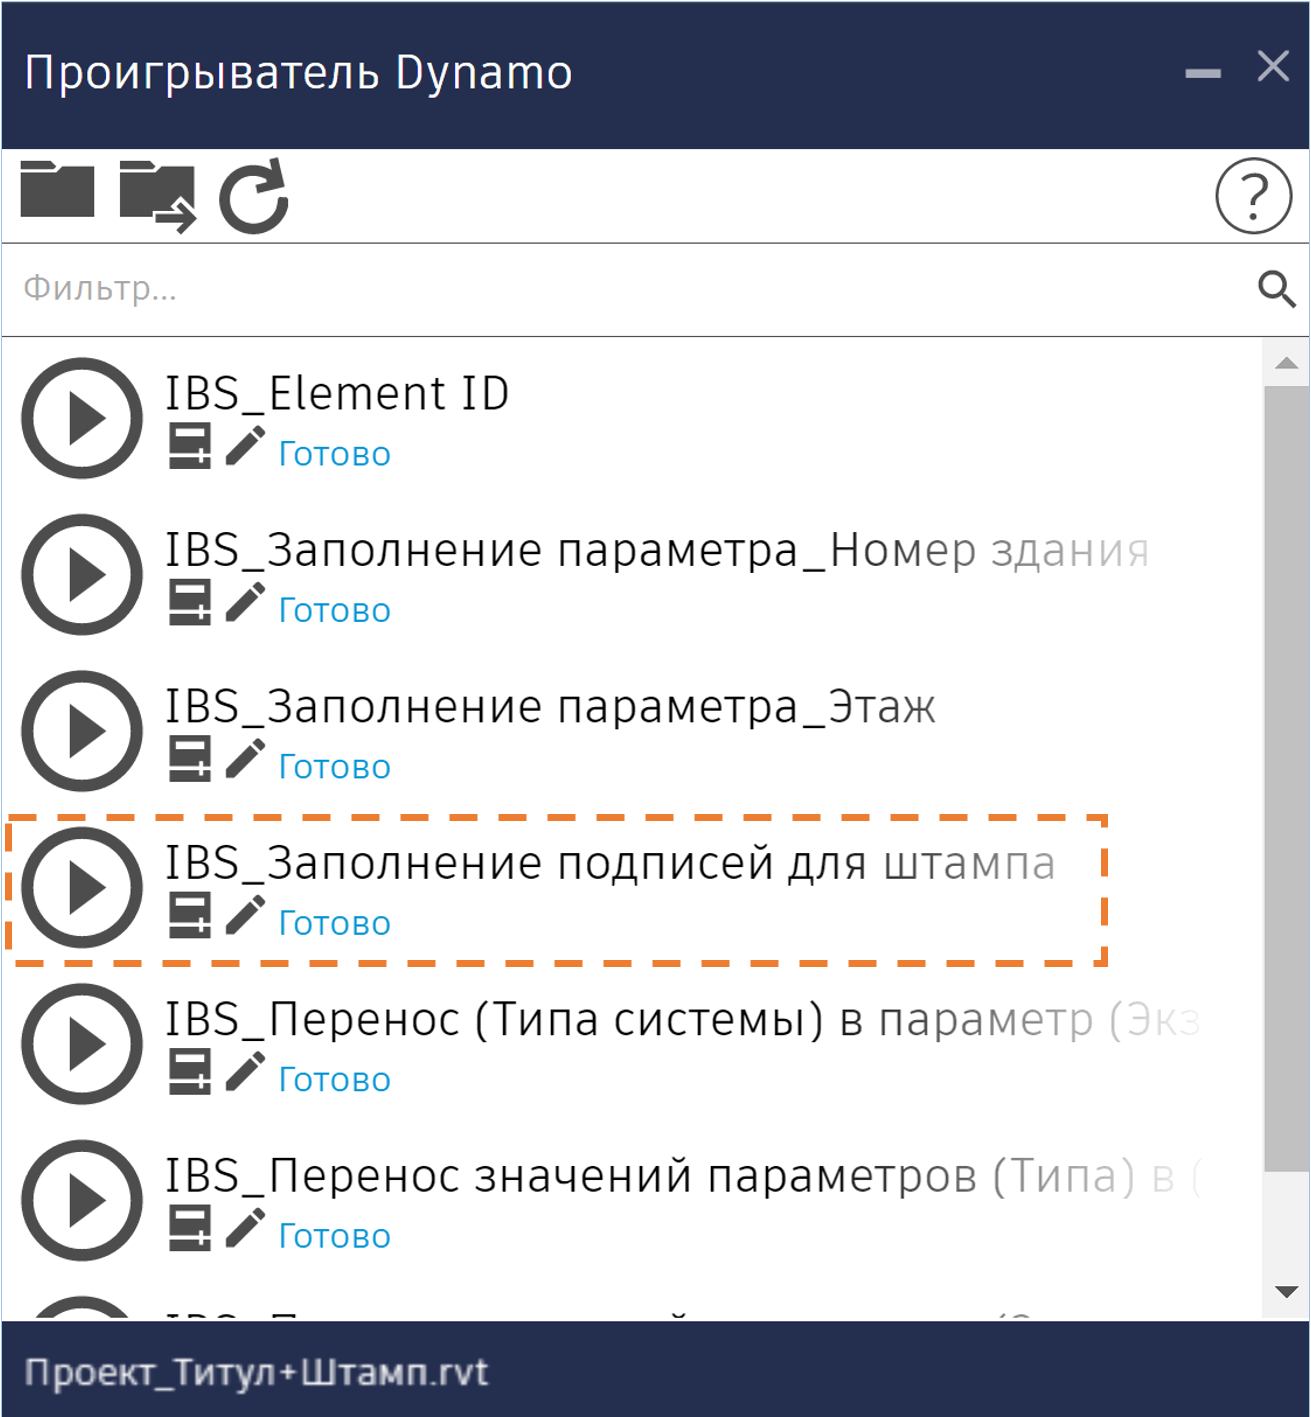Image resolution: width=1311 pixels, height=1417 pixels.
Task: Open inputs icon for Перенос (Типа системы) script
Action: [189, 1073]
